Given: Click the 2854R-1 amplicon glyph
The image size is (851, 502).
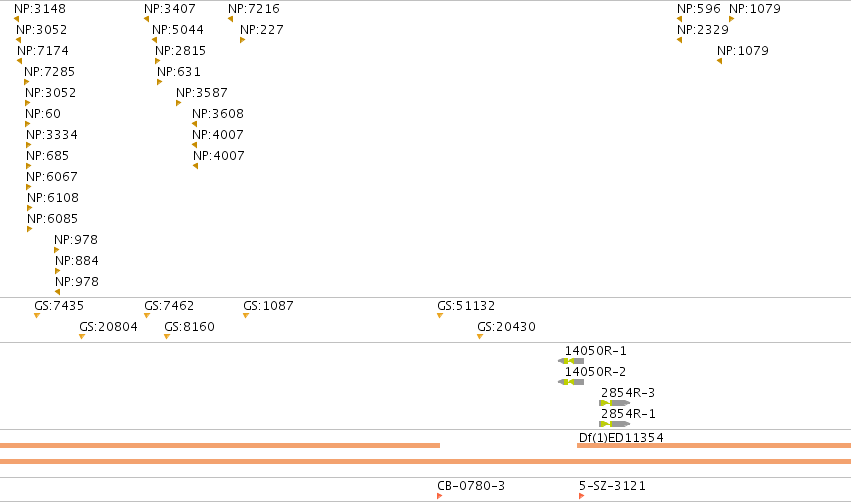Looking at the screenshot, I should pos(614,424).
